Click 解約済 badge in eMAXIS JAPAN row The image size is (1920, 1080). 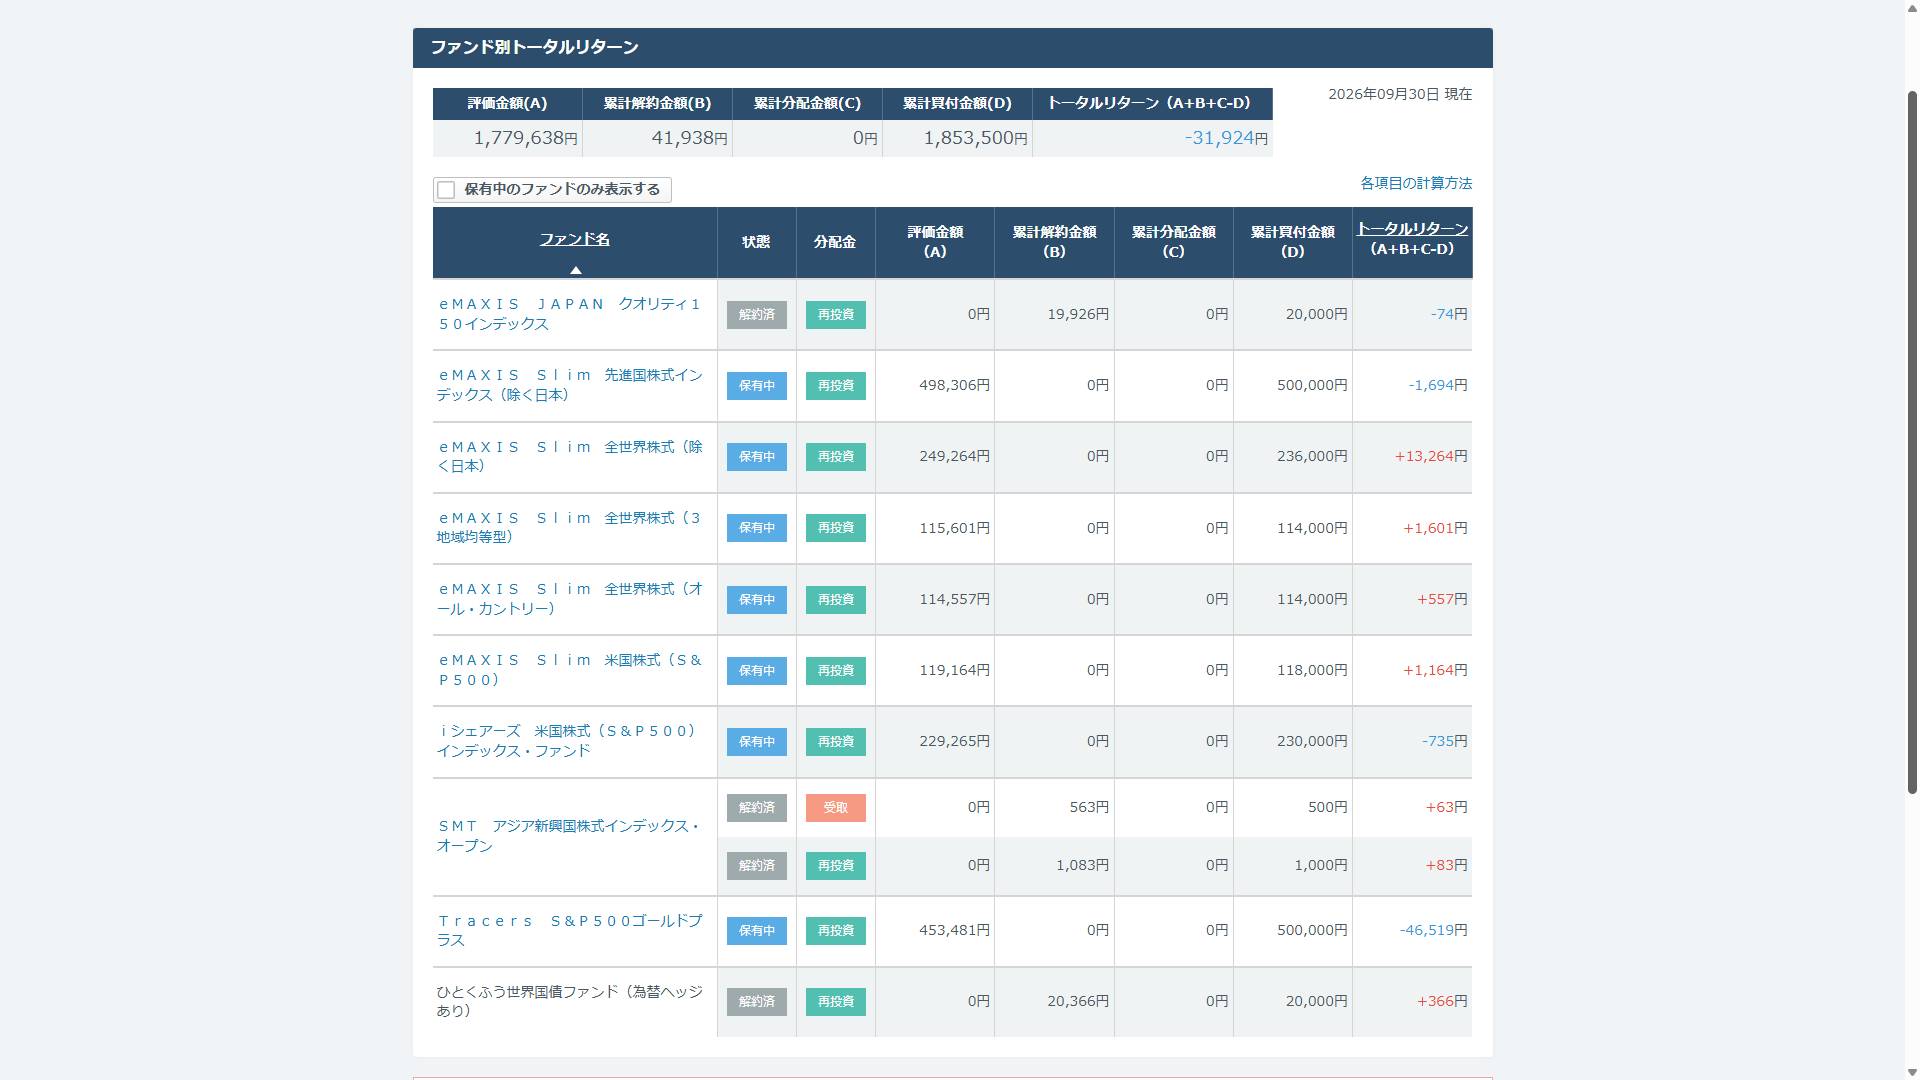pos(757,315)
